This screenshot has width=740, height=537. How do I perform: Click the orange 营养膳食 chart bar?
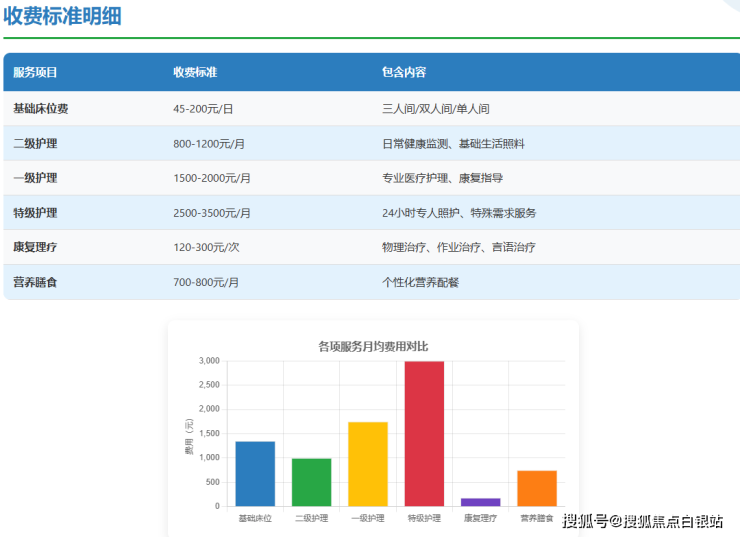[x=537, y=488]
